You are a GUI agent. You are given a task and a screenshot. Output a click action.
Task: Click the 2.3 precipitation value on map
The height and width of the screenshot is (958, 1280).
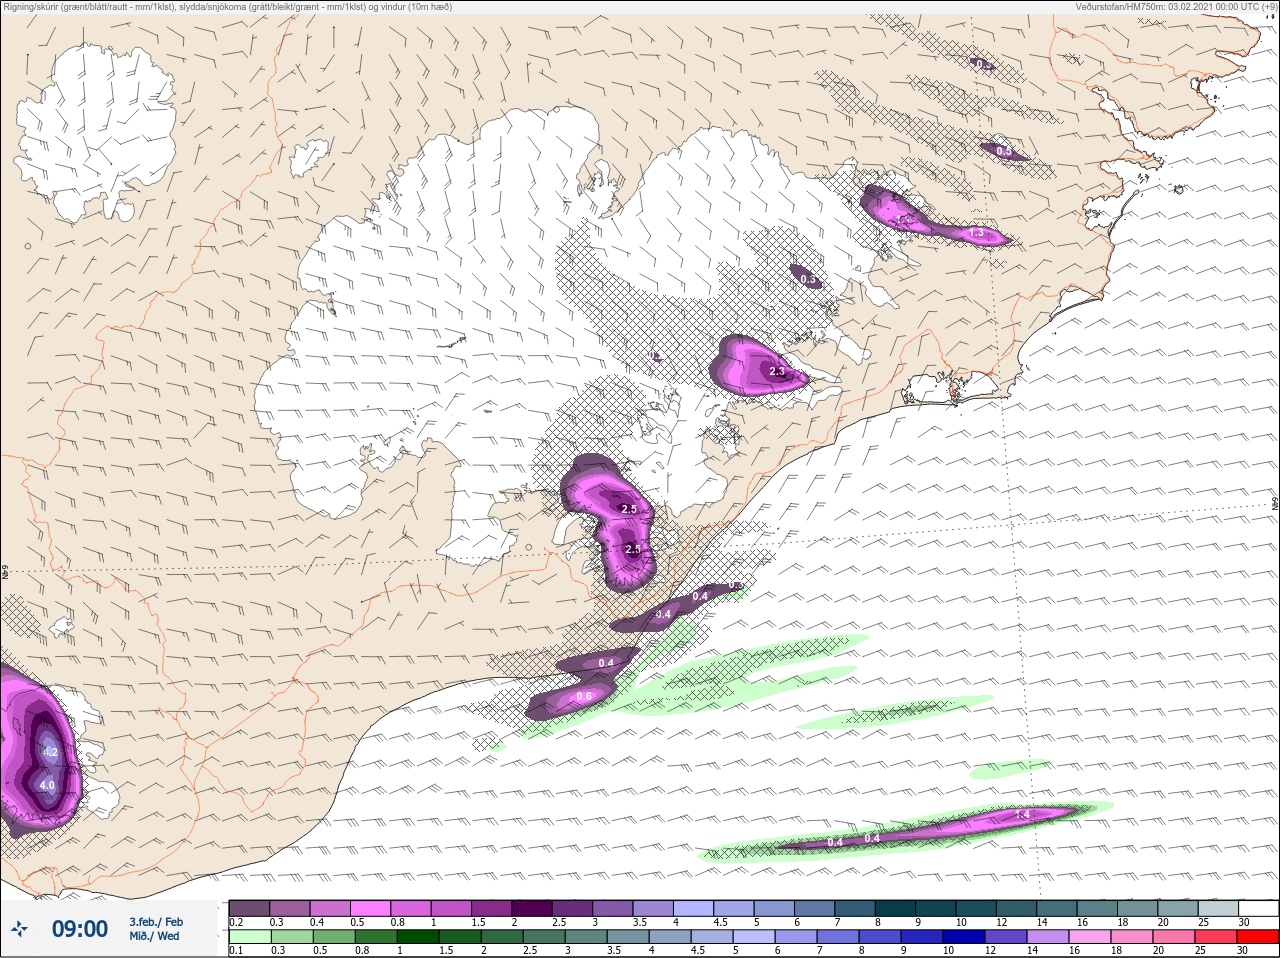[777, 372]
